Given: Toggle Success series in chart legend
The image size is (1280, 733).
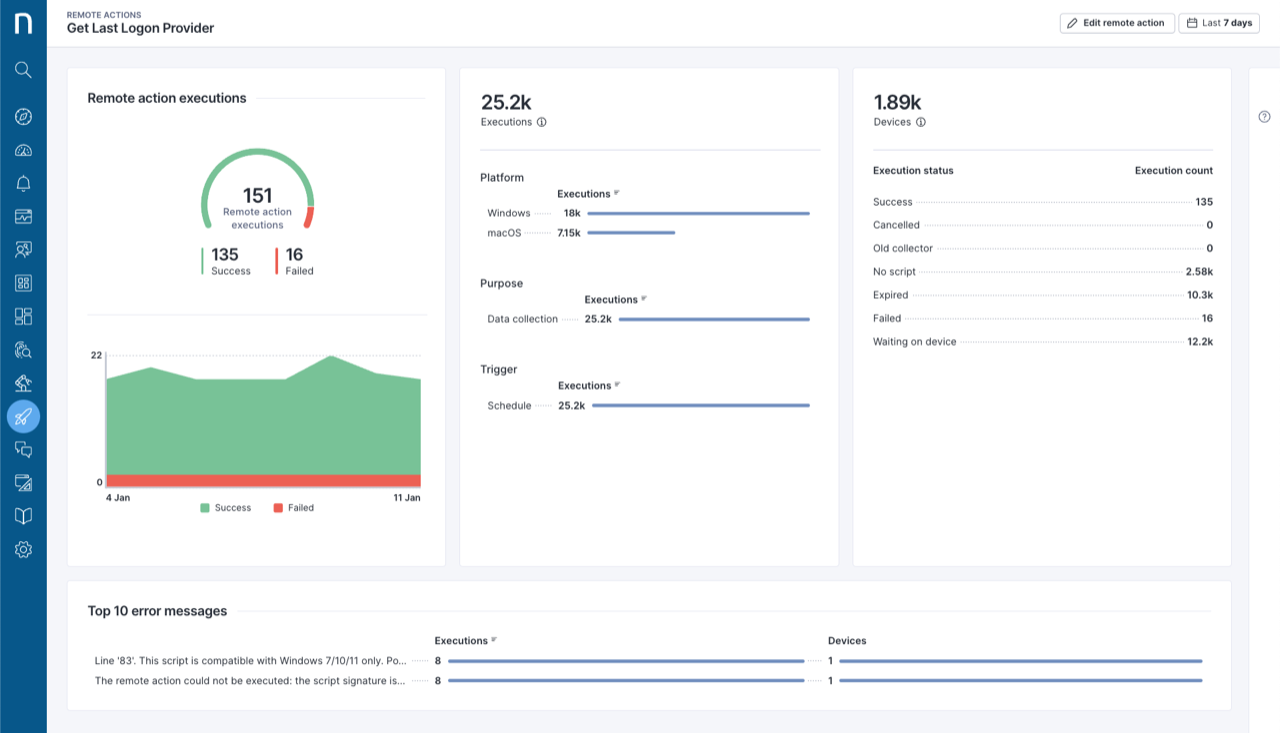Looking at the screenshot, I should click(225, 508).
